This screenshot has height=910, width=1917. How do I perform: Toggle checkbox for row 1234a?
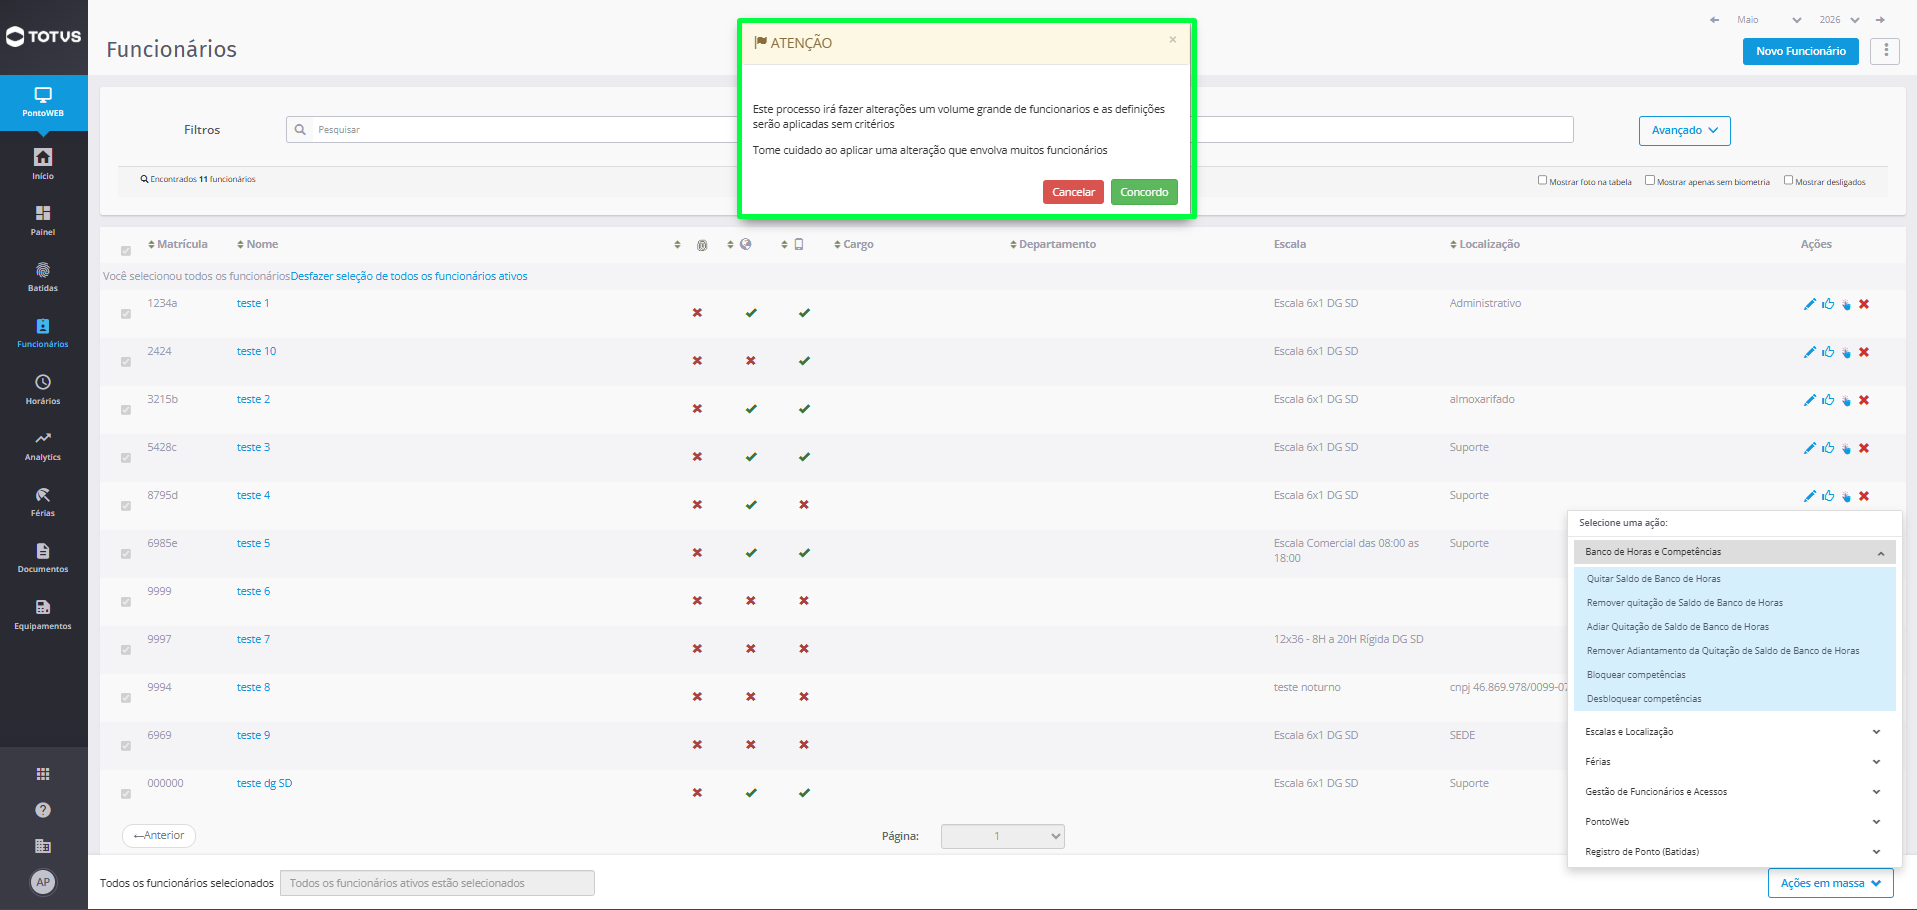tap(126, 314)
